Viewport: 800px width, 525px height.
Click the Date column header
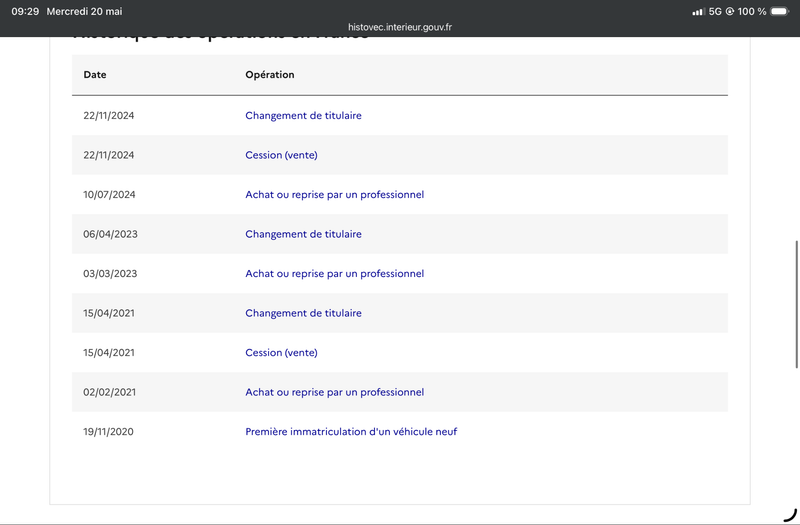click(x=95, y=74)
